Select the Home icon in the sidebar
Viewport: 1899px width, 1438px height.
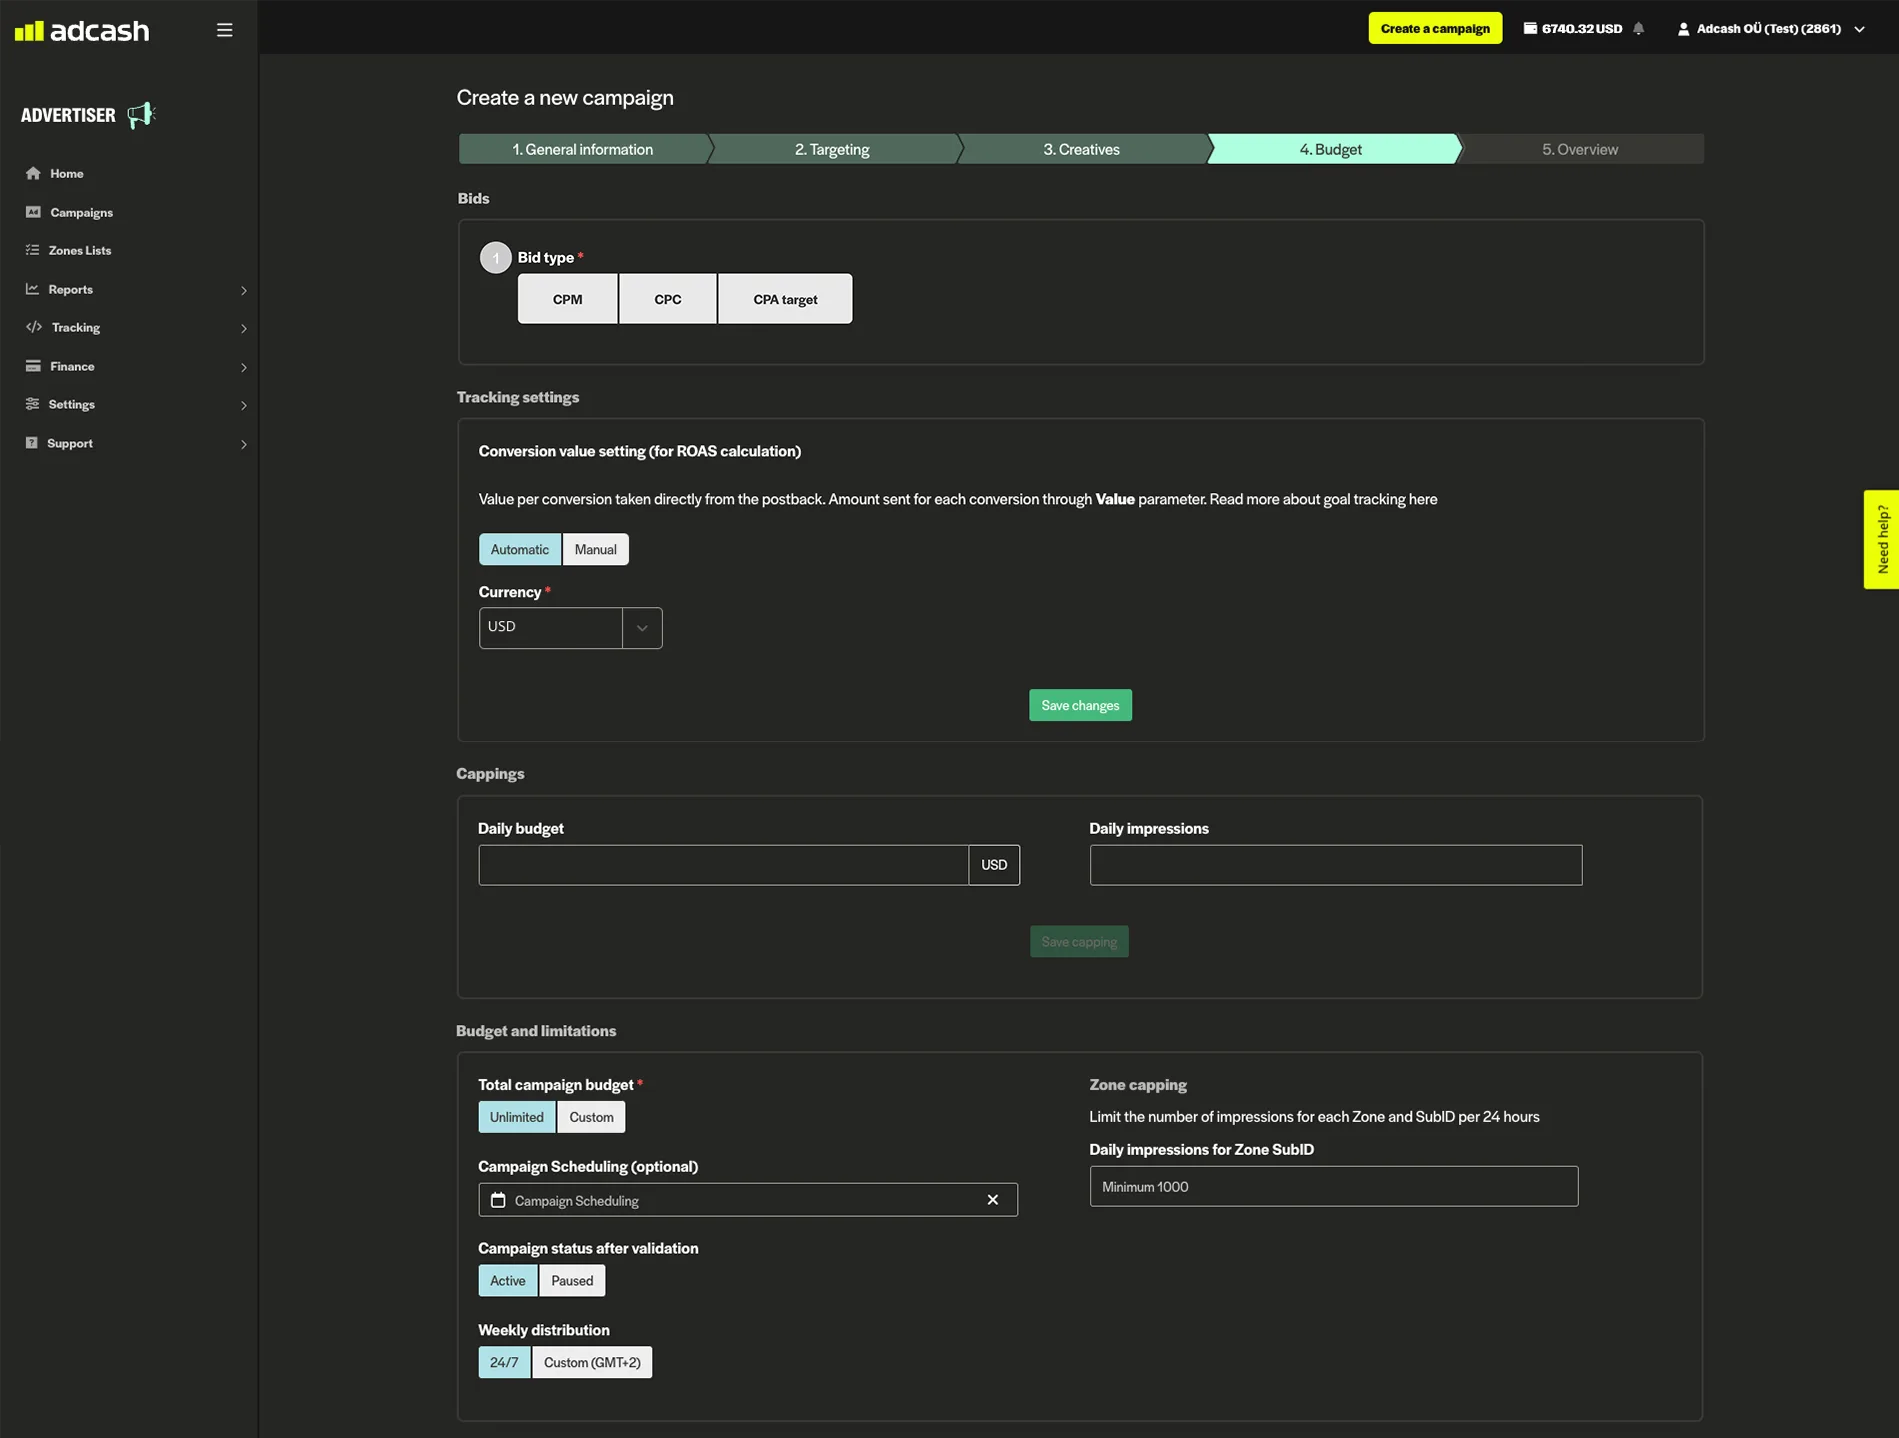pyautogui.click(x=33, y=173)
